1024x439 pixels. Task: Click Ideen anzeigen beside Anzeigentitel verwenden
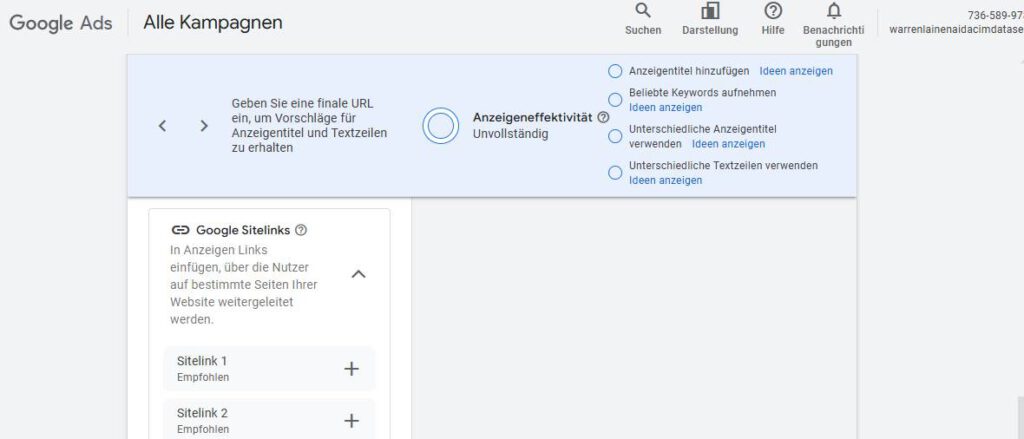point(728,144)
